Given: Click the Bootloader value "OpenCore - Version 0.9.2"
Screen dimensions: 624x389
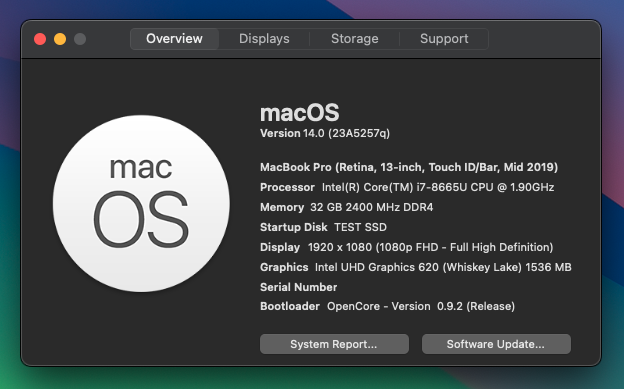Looking at the screenshot, I should click(395, 306).
